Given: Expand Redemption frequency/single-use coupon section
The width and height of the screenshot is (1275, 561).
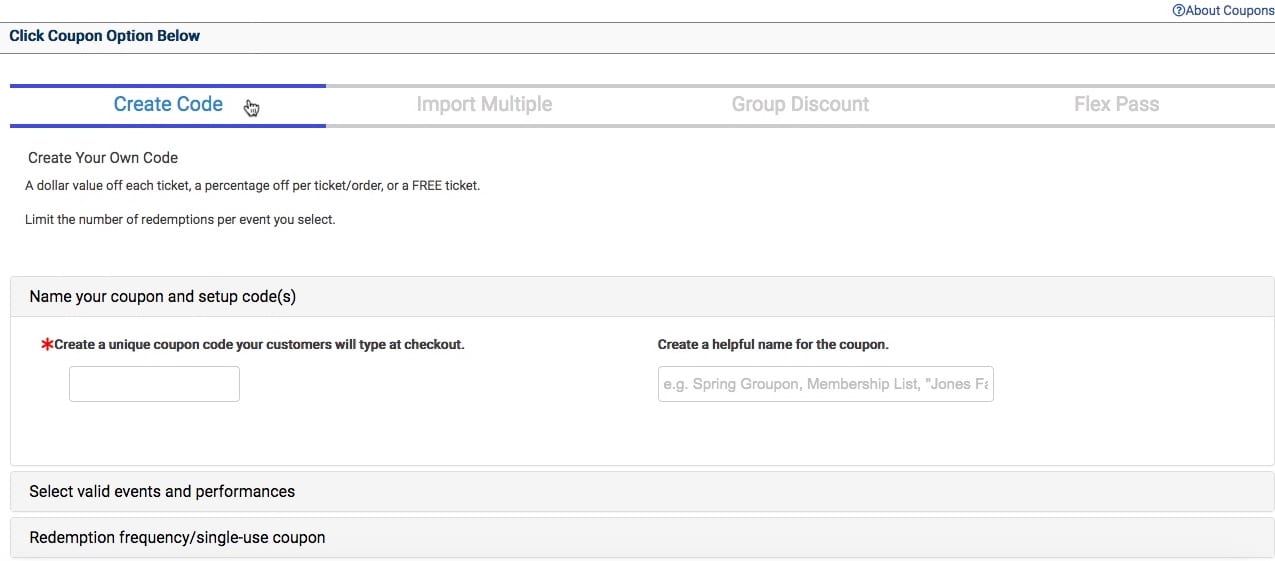Looking at the screenshot, I should (642, 538).
